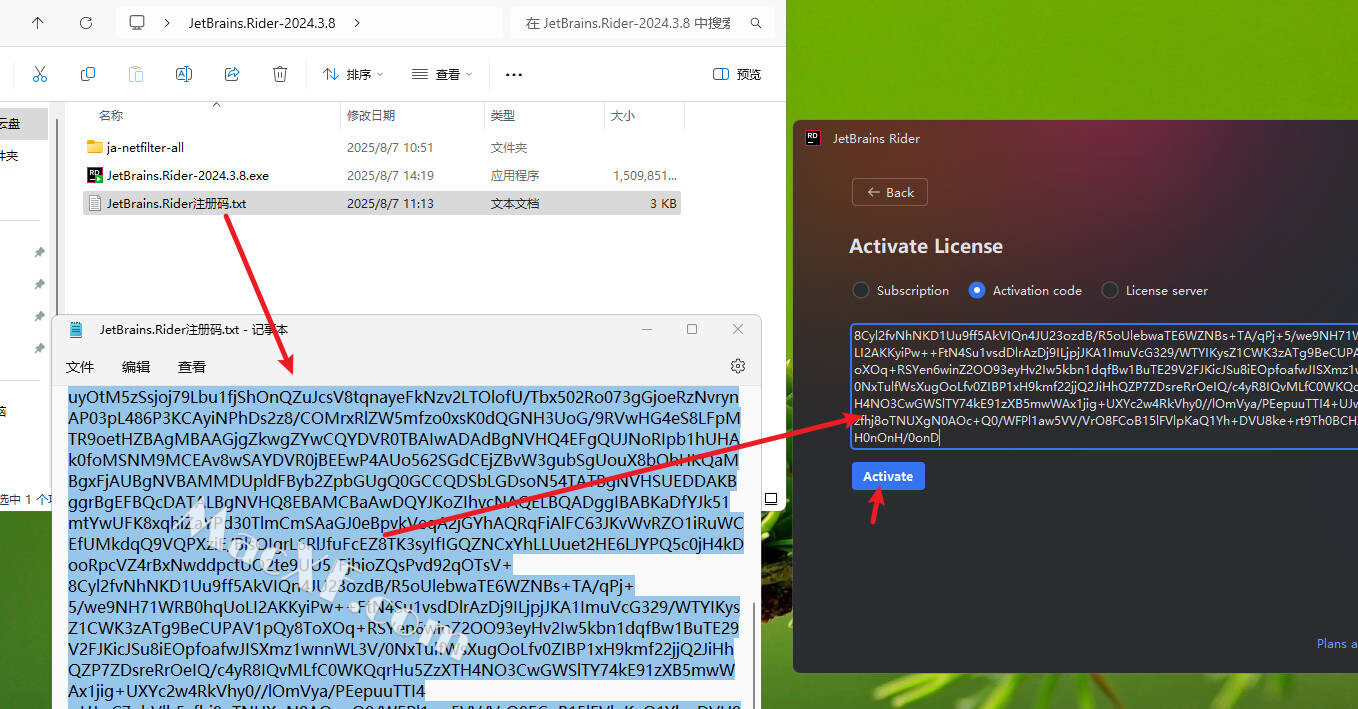Open the 查看 menu in Notepad
Viewport: 1358px width, 709px height.
(192, 366)
